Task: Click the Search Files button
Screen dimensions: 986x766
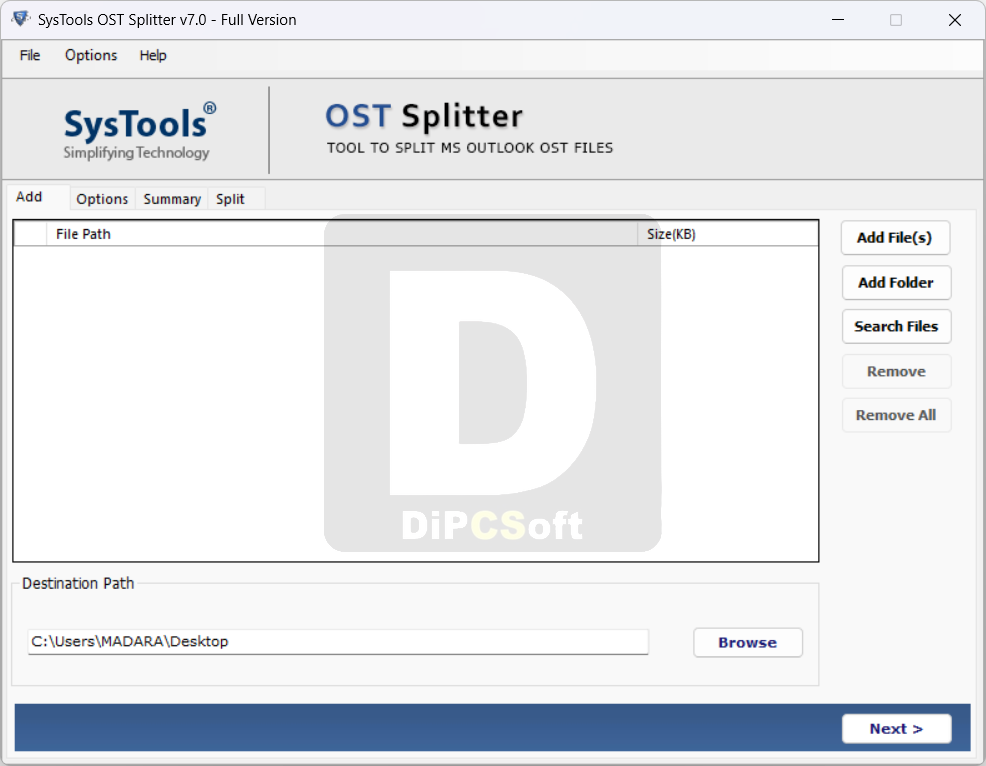Action: tap(896, 326)
